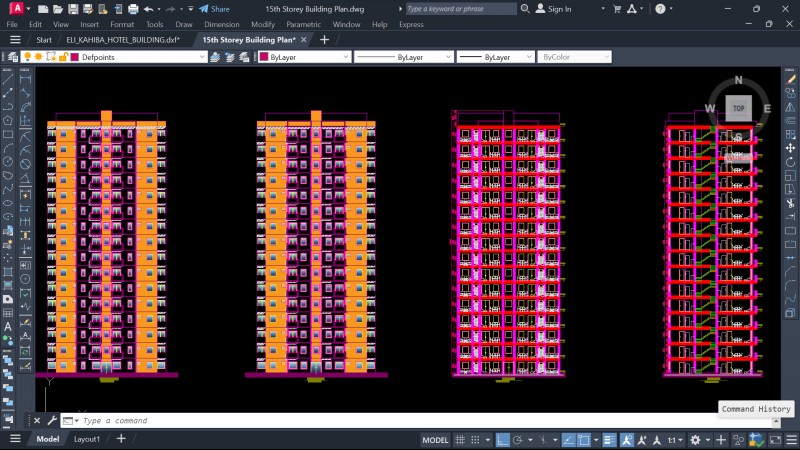Screen dimensions: 800x450
Task: Open the Layer Properties Manager icon
Action: click(13, 57)
